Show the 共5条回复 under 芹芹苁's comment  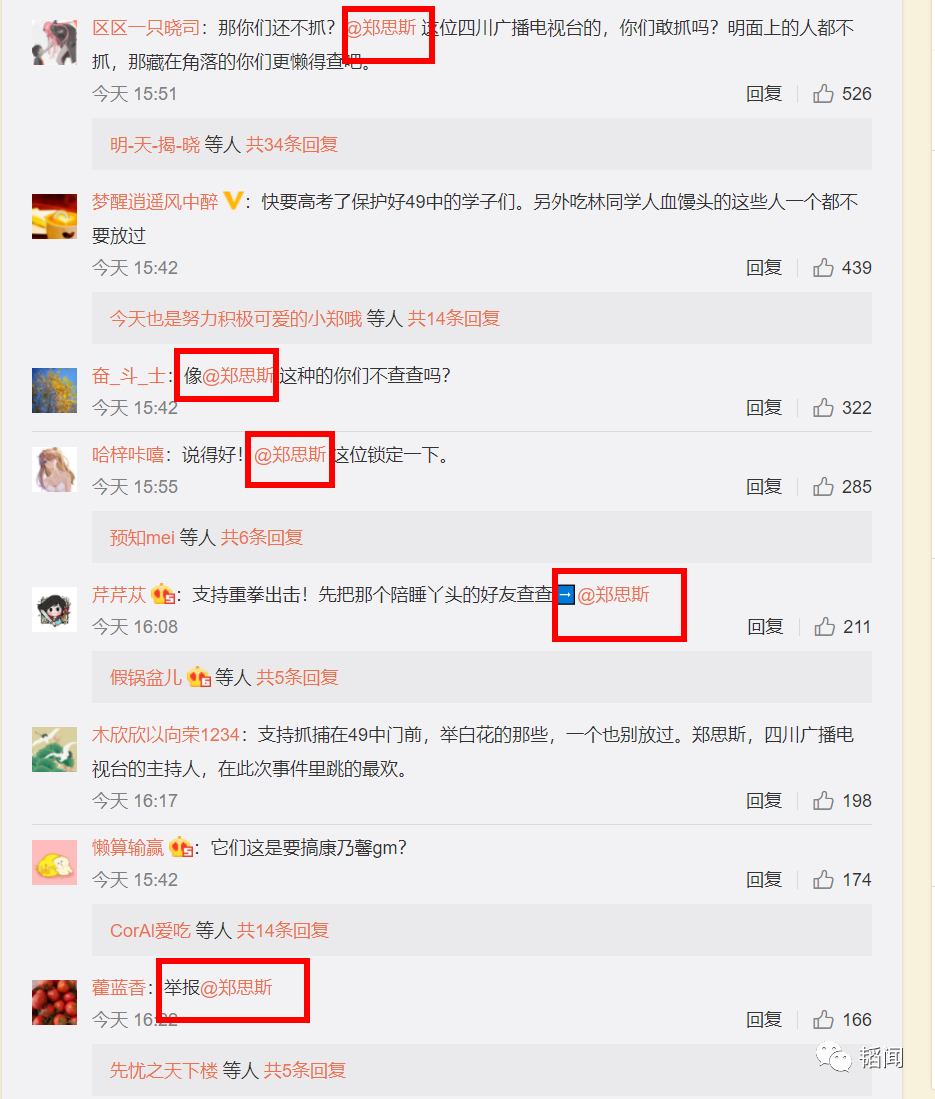click(x=297, y=678)
